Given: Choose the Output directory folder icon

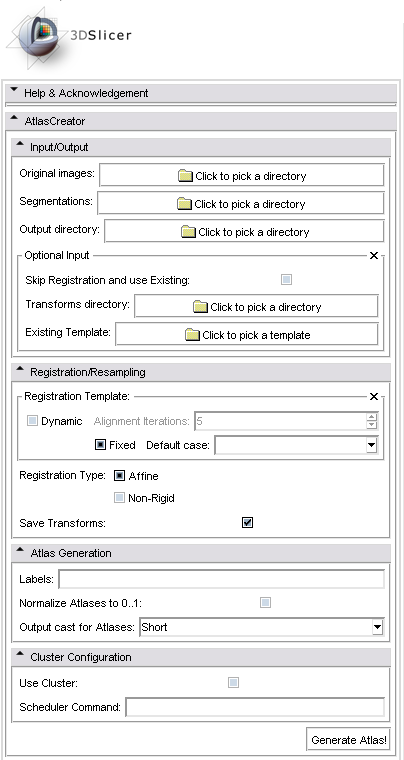Looking at the screenshot, I should click(188, 232).
